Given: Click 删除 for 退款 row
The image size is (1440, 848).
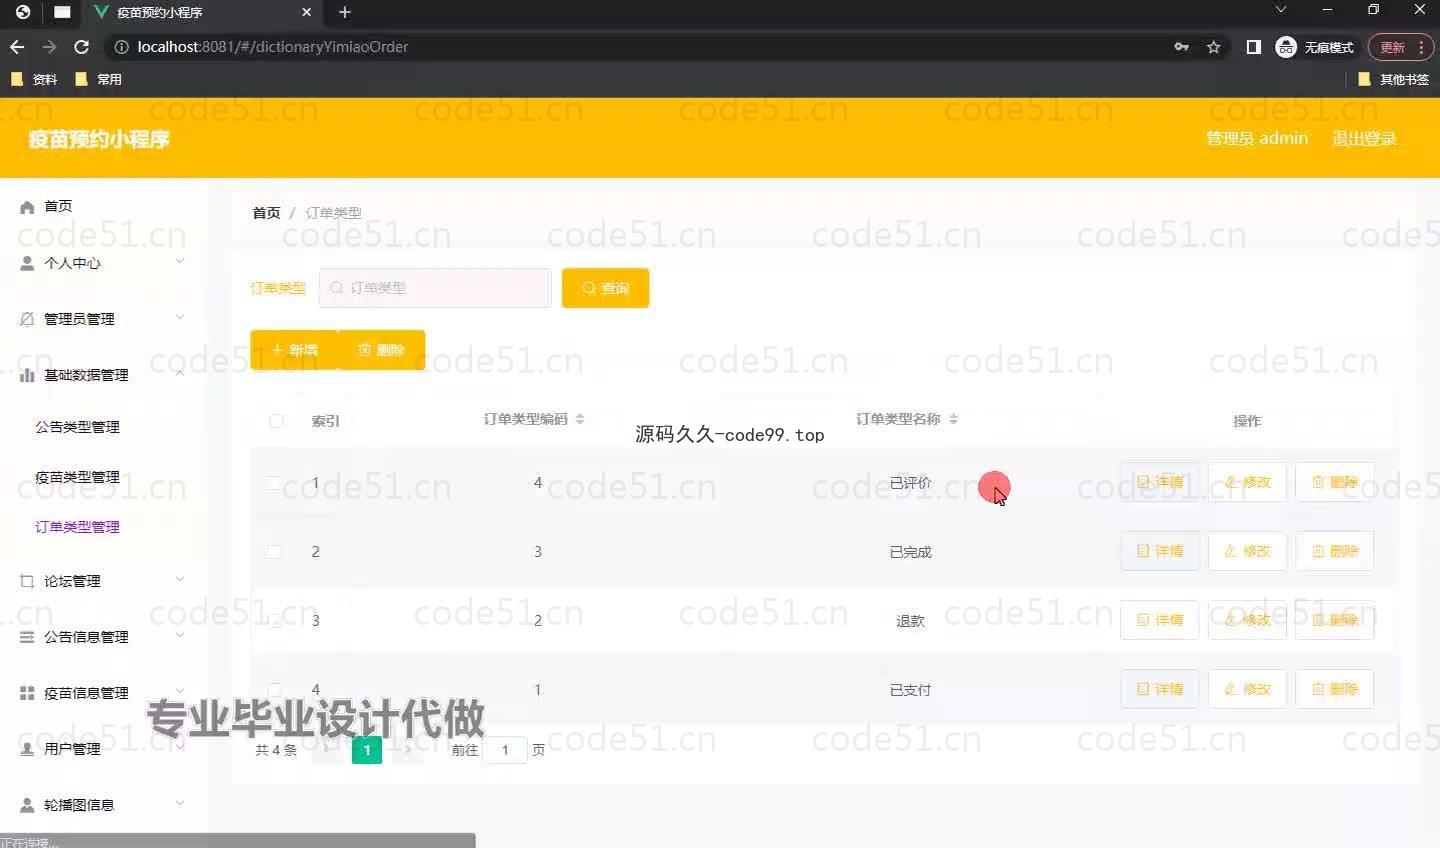Looking at the screenshot, I should tap(1335, 620).
